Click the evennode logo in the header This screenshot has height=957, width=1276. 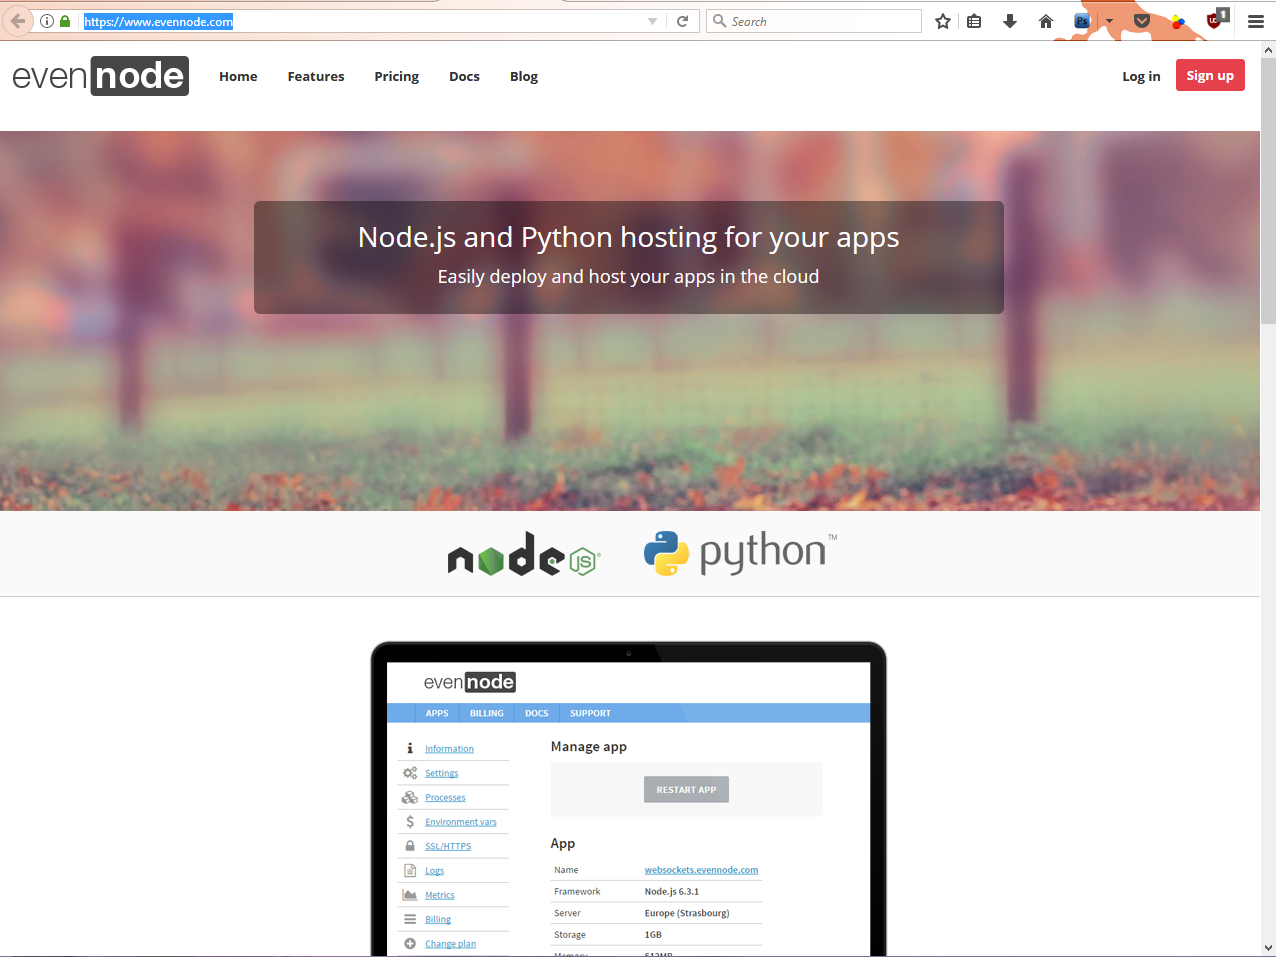point(100,76)
